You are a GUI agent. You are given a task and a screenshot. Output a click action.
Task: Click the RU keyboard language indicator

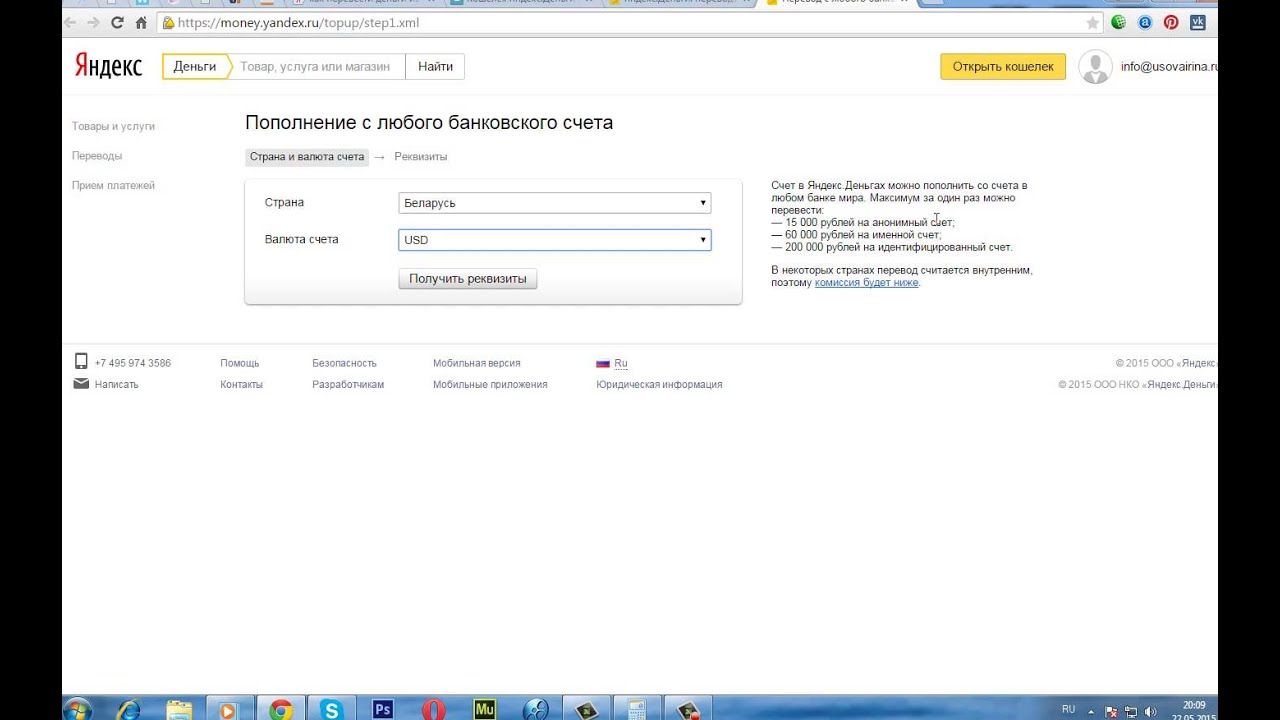(1068, 709)
